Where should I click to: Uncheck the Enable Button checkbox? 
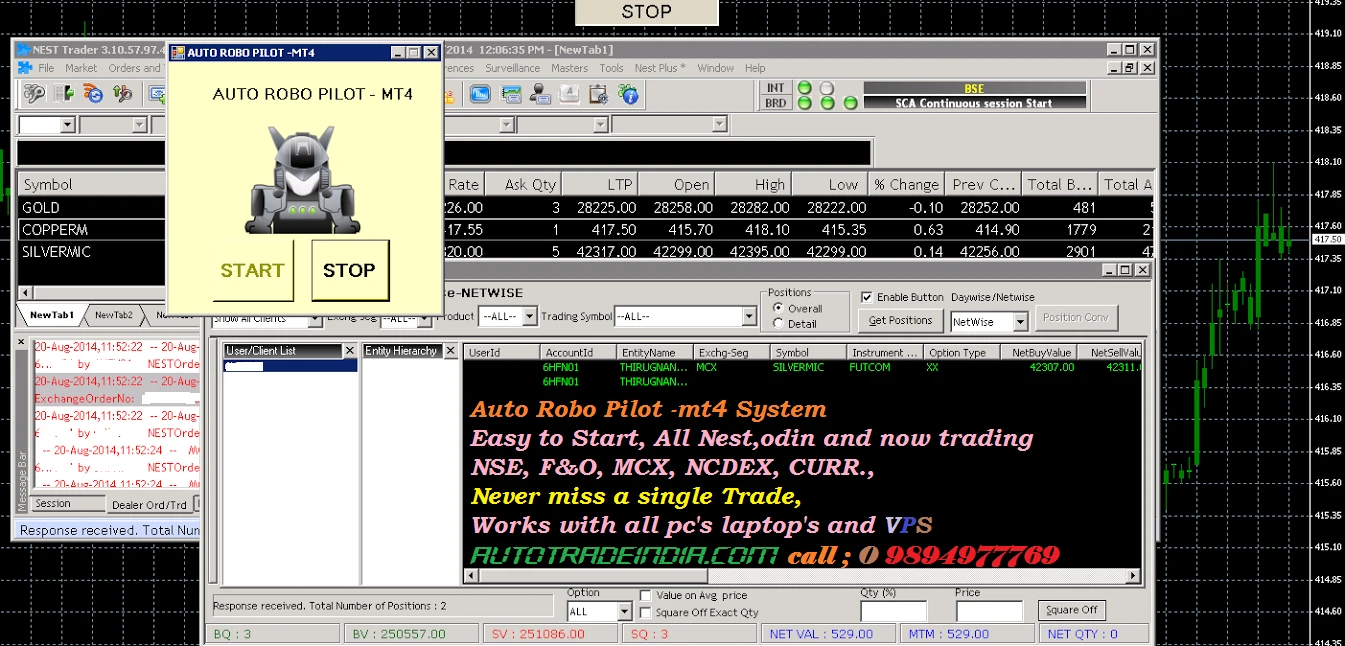pyautogui.click(x=867, y=297)
